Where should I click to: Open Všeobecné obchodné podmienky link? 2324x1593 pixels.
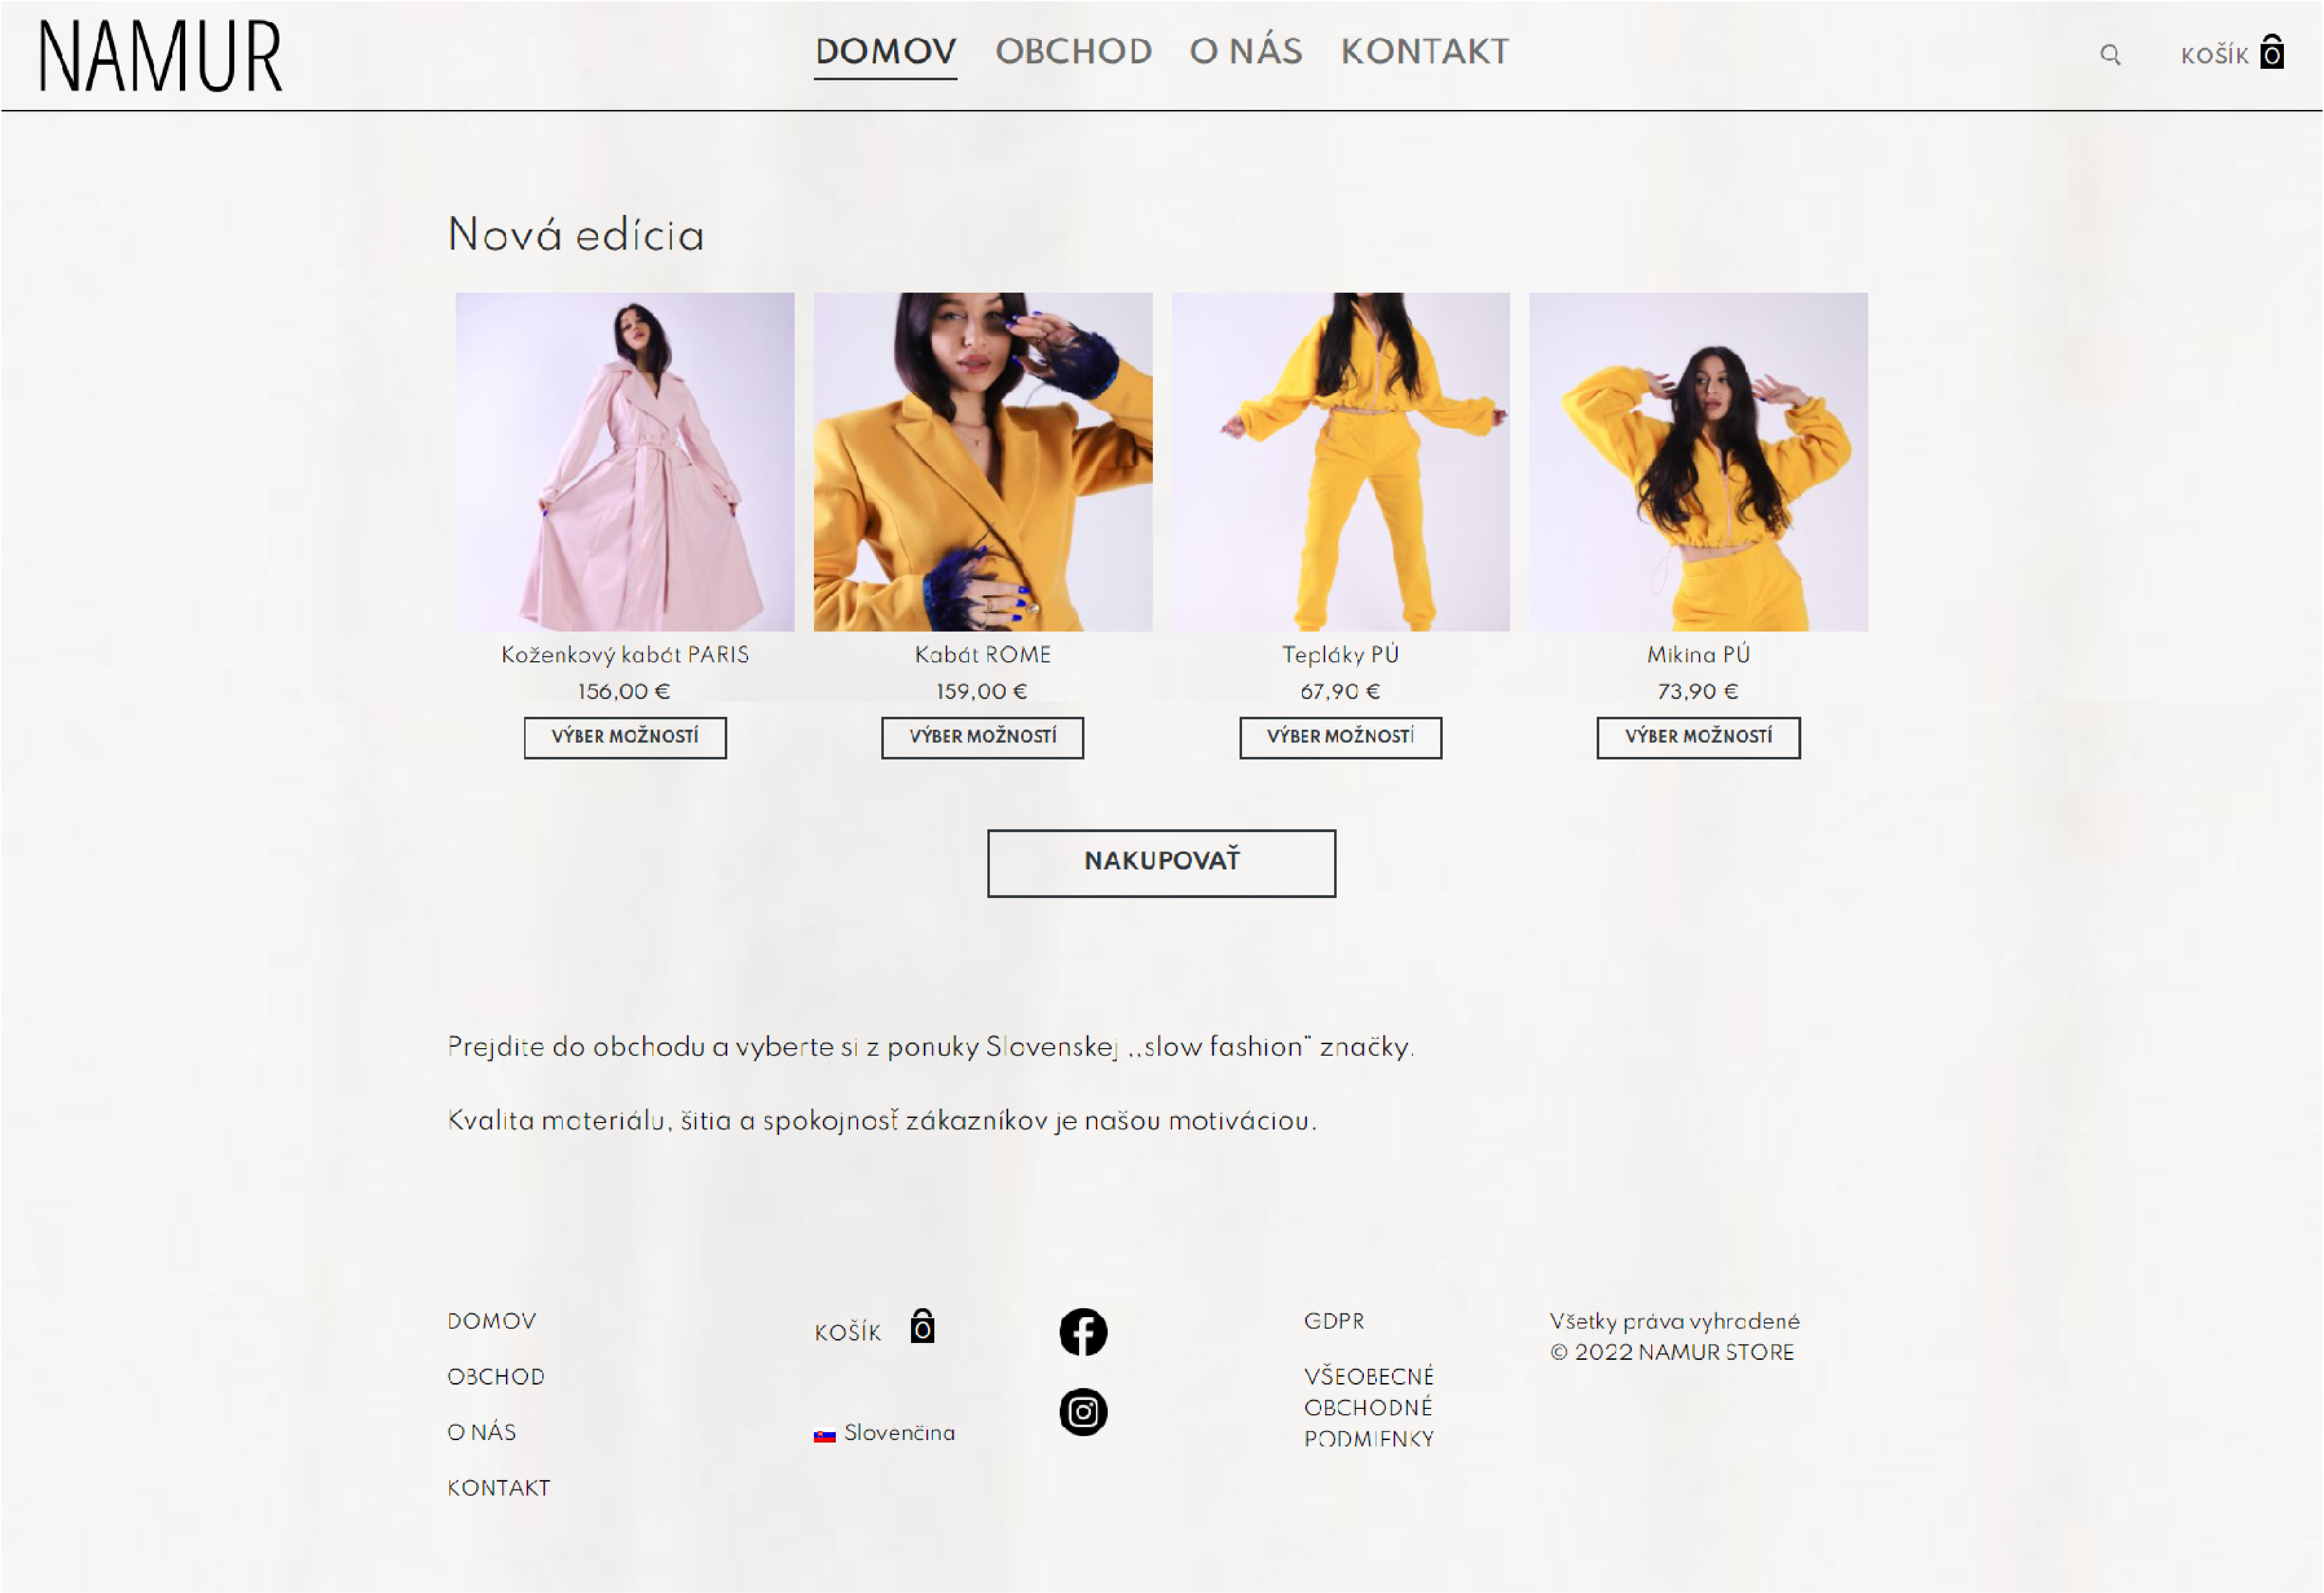point(1368,1407)
